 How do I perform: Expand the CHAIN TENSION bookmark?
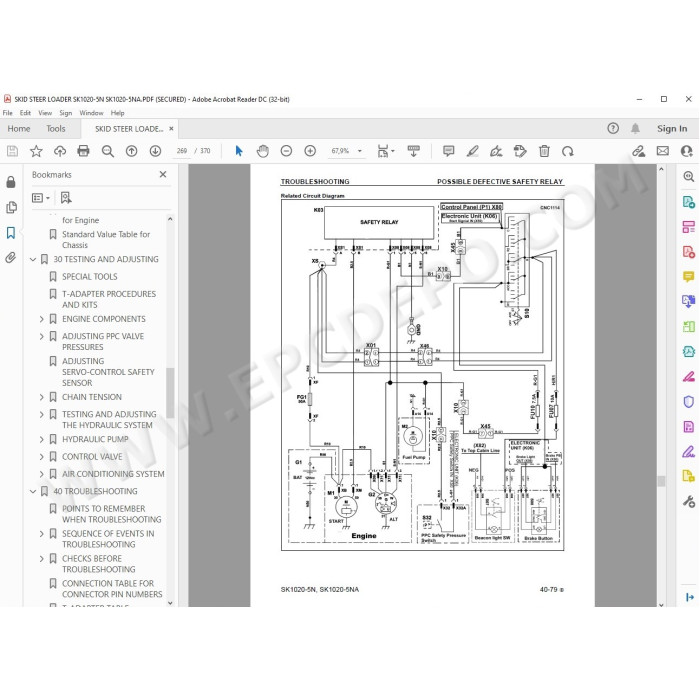tap(42, 397)
